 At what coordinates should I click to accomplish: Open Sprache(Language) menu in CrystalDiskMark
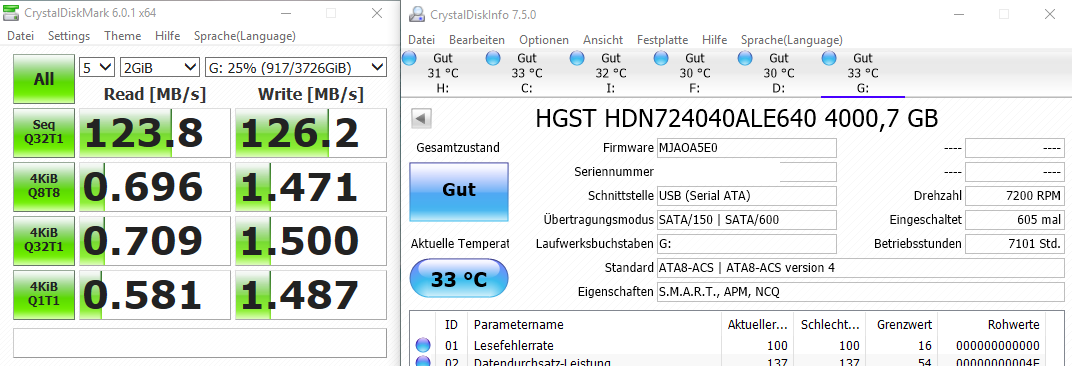[245, 36]
